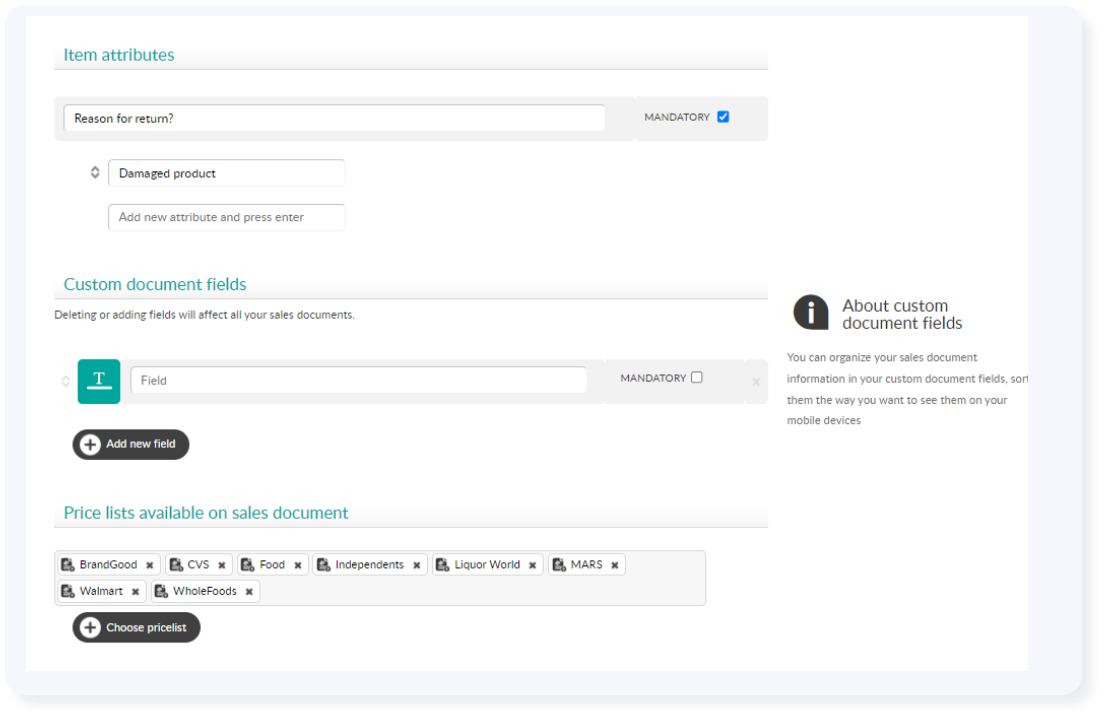1107x720 pixels.
Task: Click the BrandGood pricelist icon
Action: 68,565
